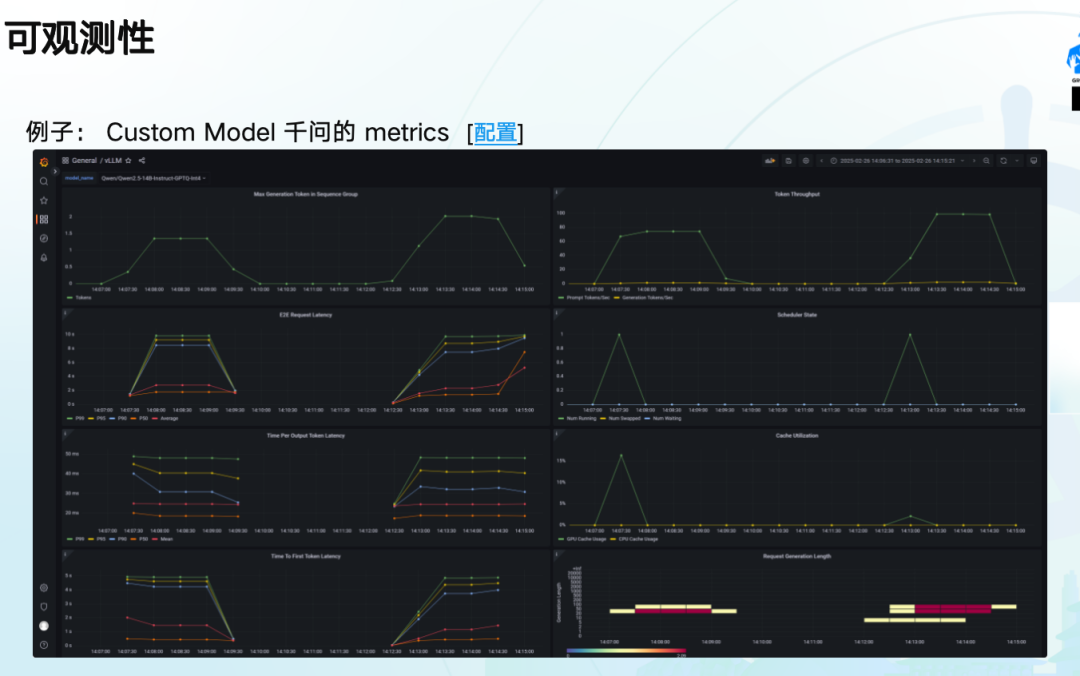This screenshot has height=676, width=1080.
Task: Open Time Per Output Token Latency title menu
Action: [x=306, y=436]
